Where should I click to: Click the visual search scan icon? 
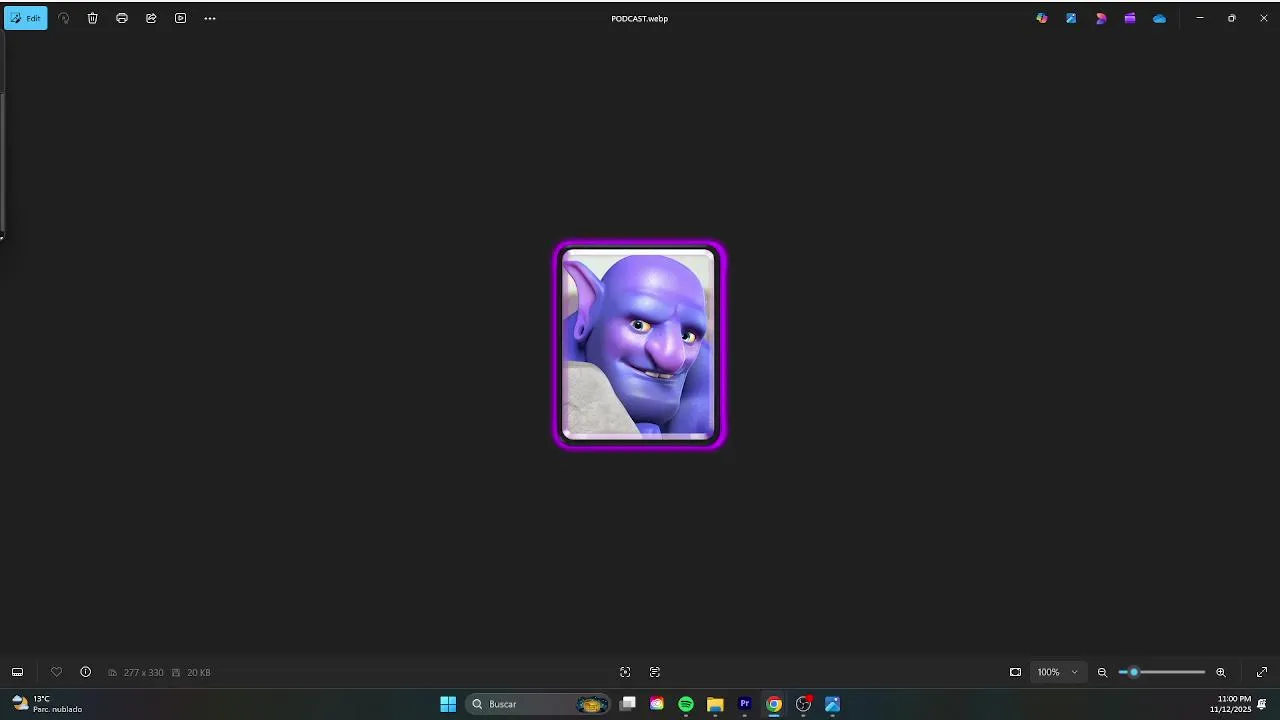click(625, 672)
